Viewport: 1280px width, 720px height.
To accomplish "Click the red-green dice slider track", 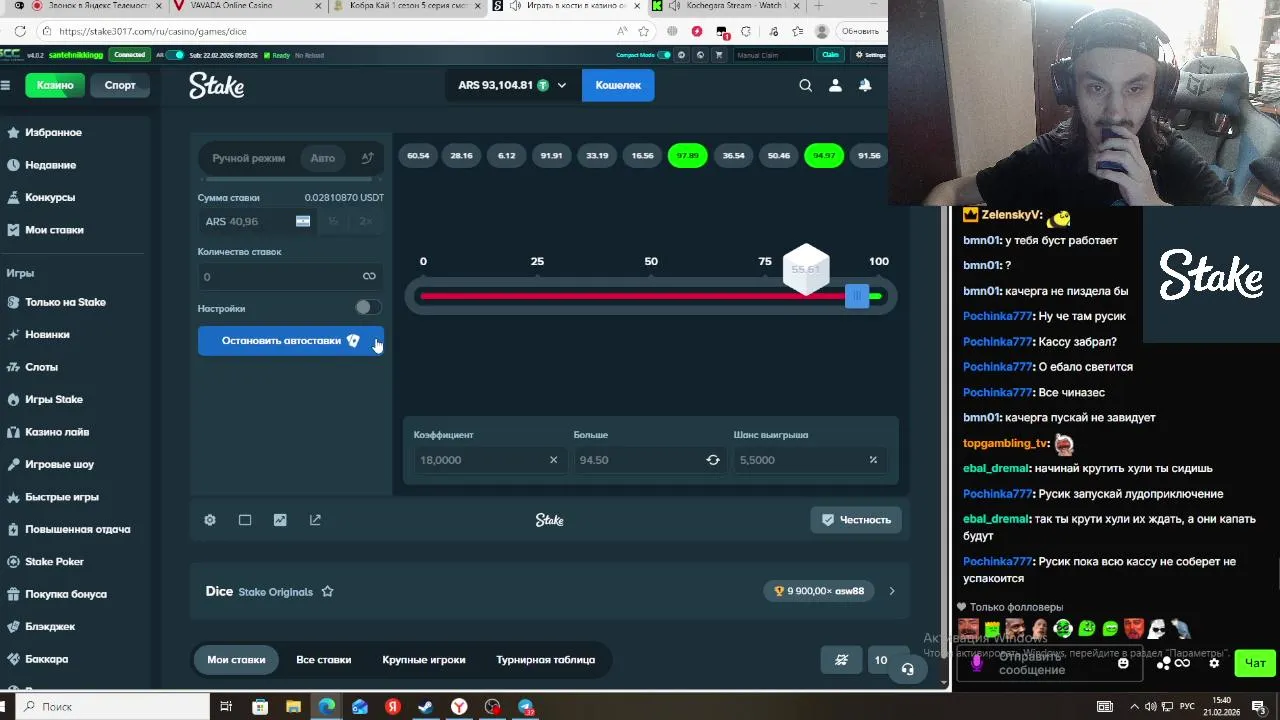I will (651, 296).
